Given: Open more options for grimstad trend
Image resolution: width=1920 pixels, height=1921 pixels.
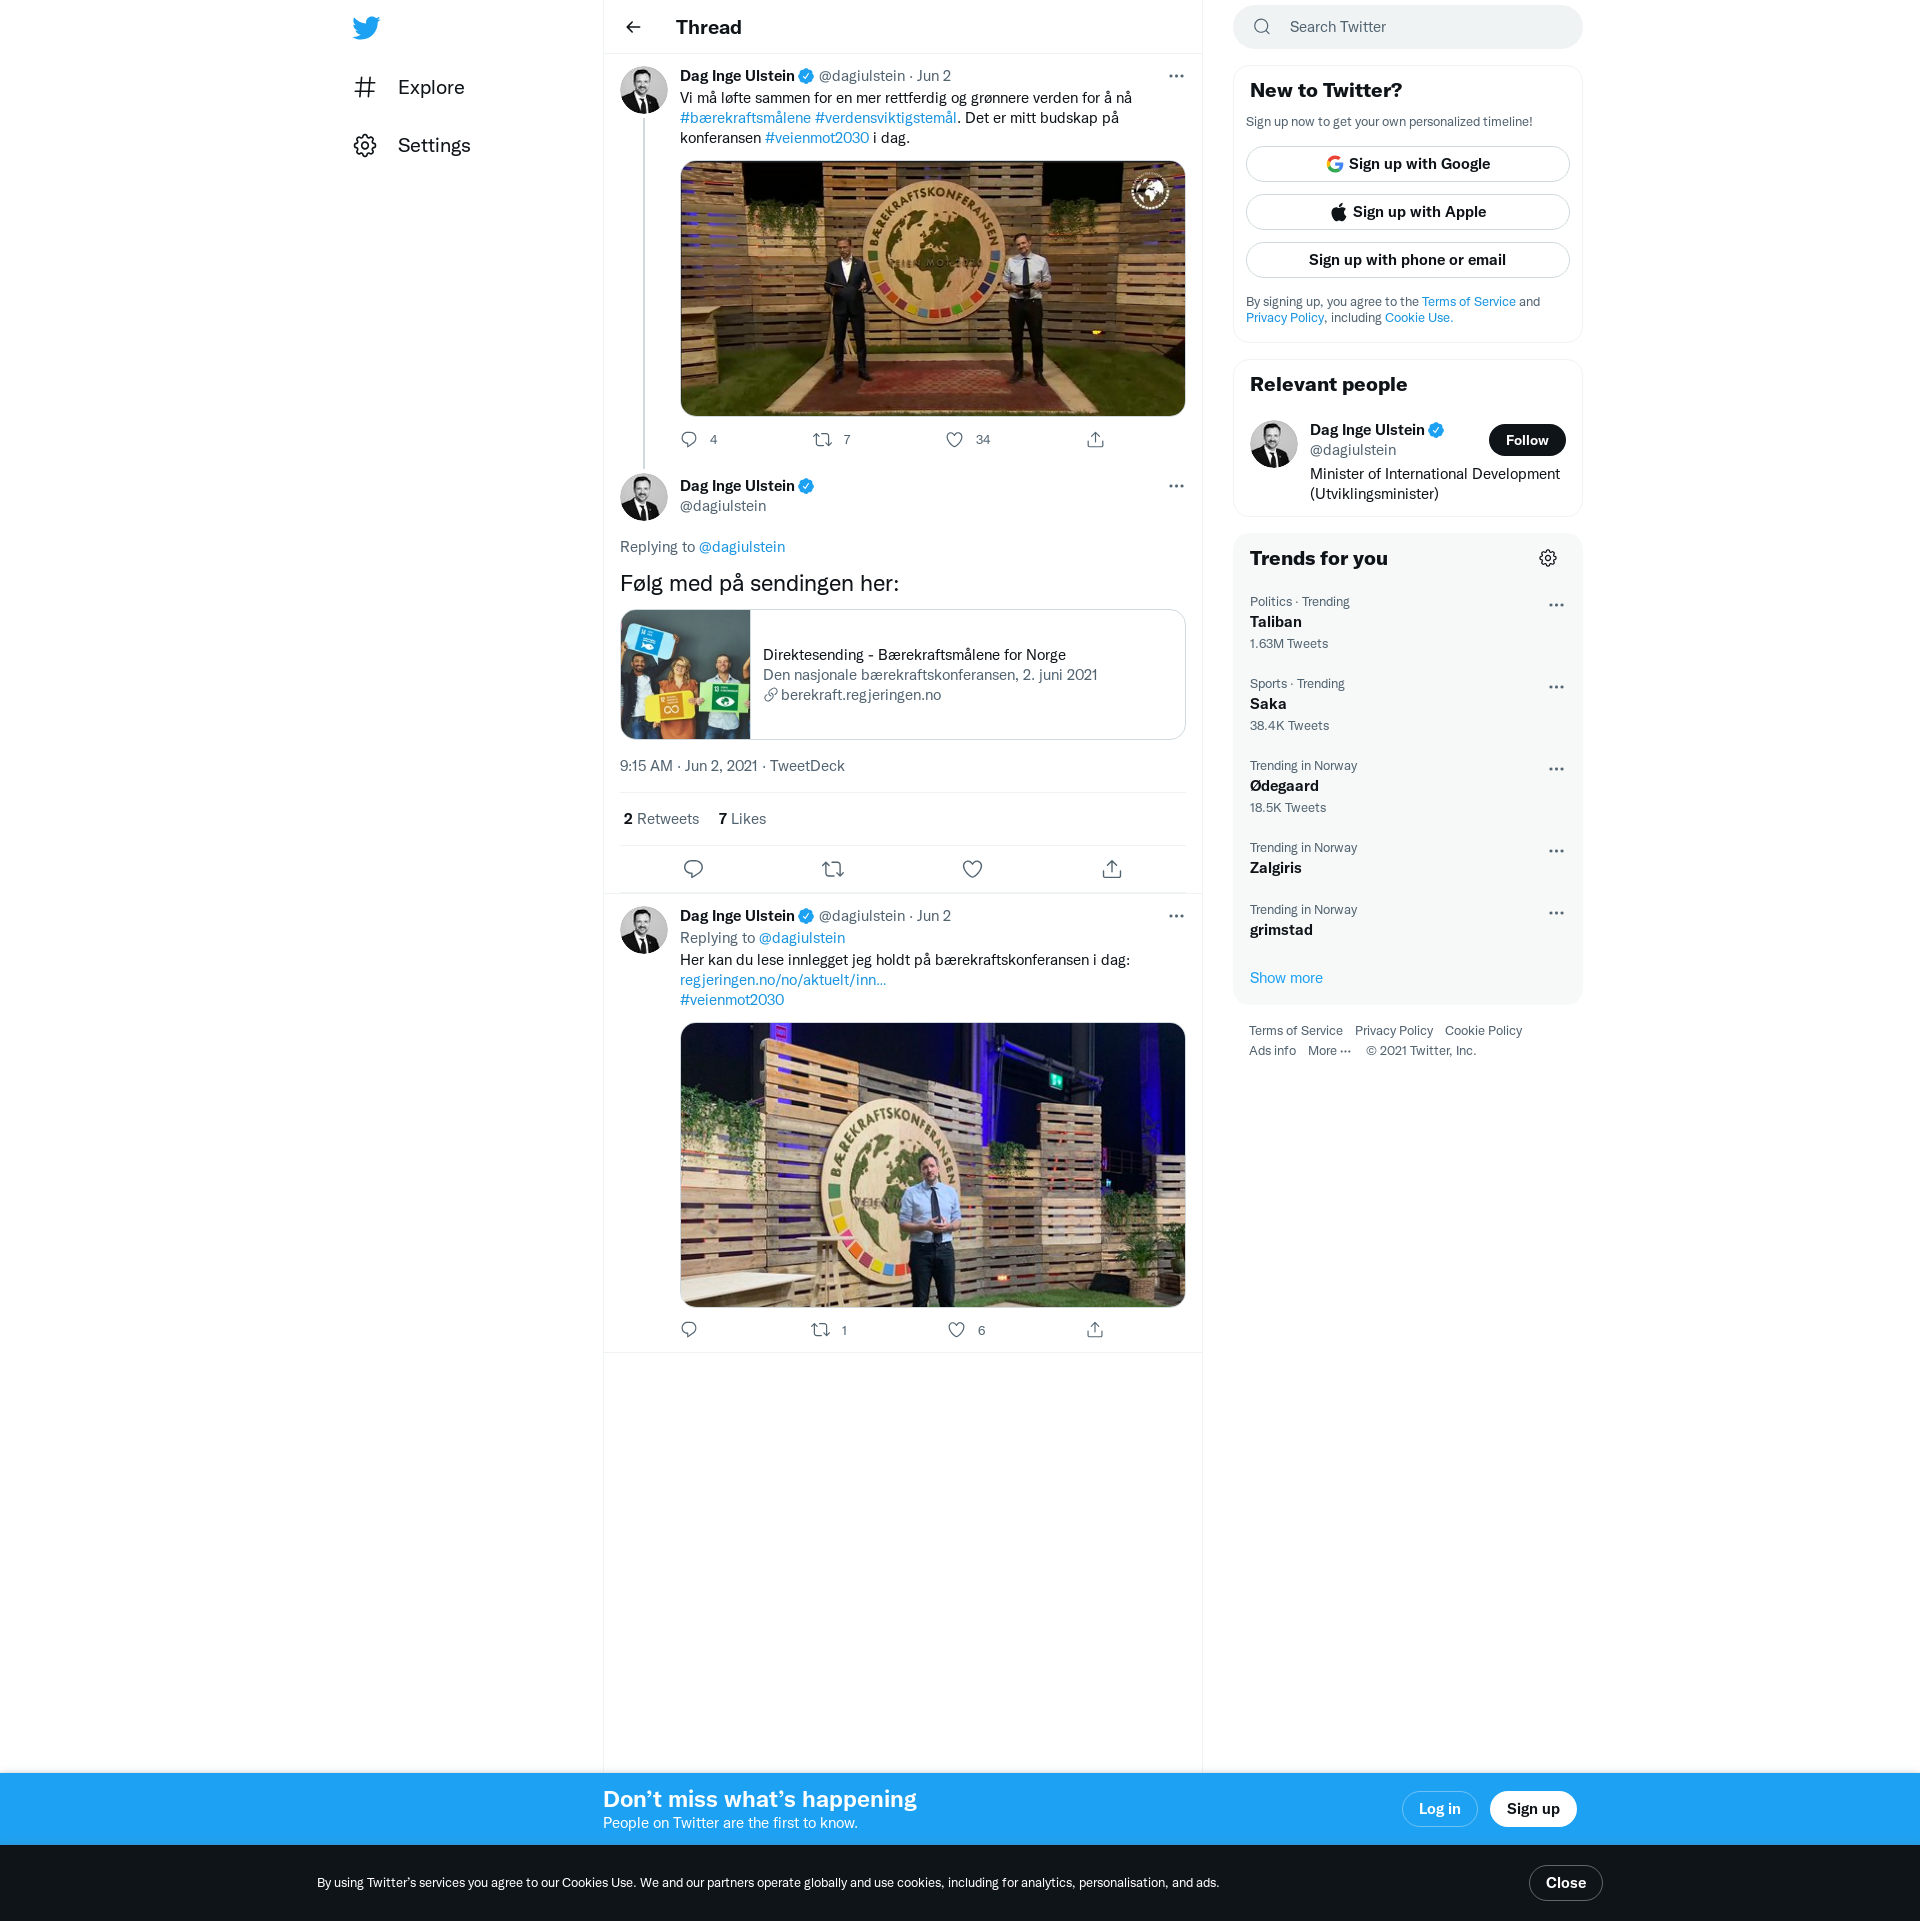Looking at the screenshot, I should click(1556, 913).
